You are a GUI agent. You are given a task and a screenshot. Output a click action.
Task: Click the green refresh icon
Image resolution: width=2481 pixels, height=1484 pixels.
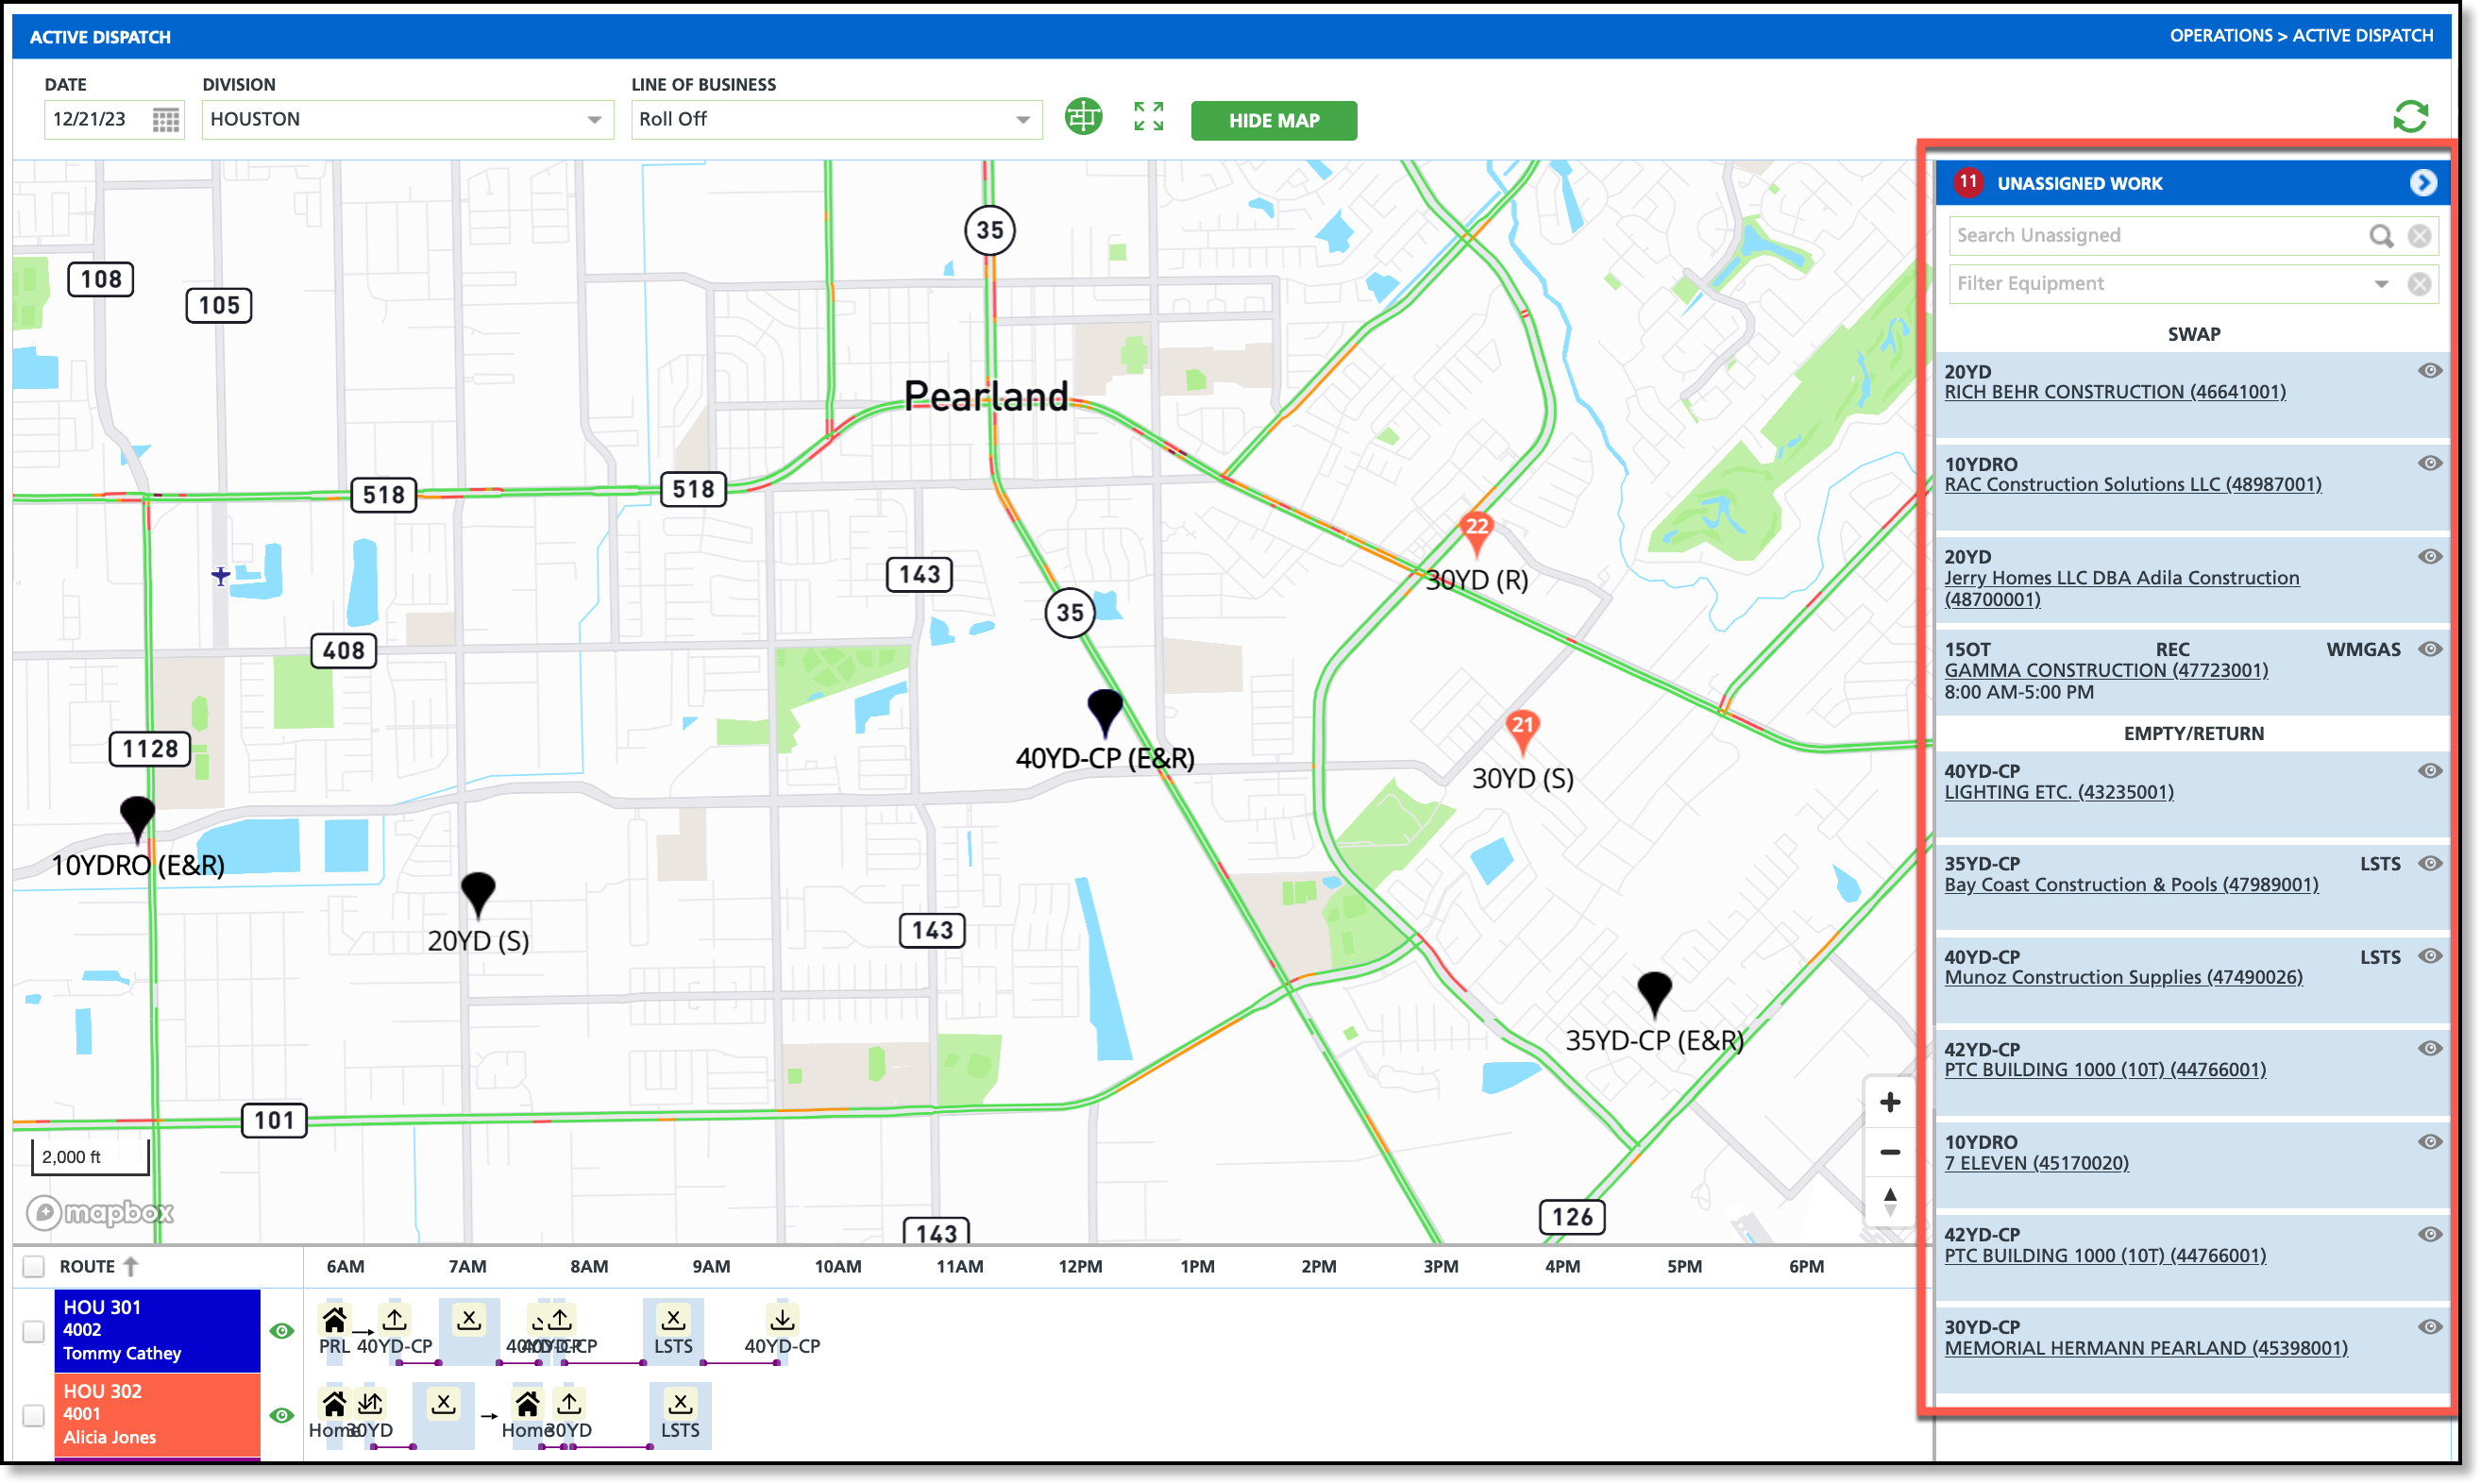coord(2409,117)
